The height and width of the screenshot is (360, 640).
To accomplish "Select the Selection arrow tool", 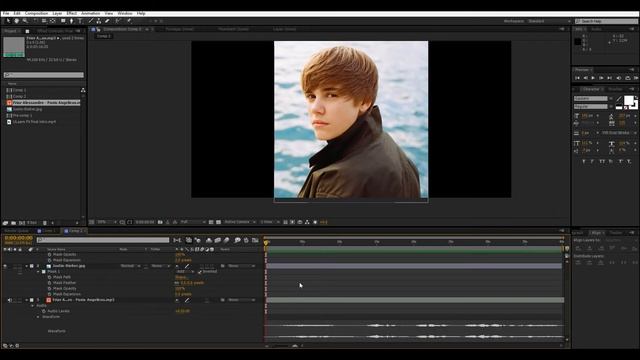I will coord(8,21).
